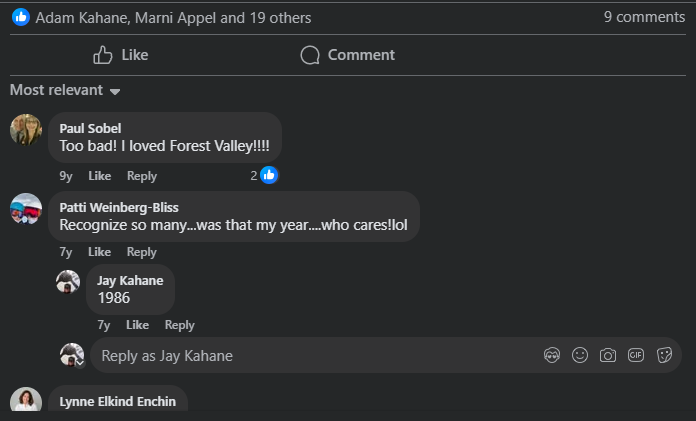Open the emoji picker in reply box
Screen dimensions: 696x421
(x=579, y=355)
